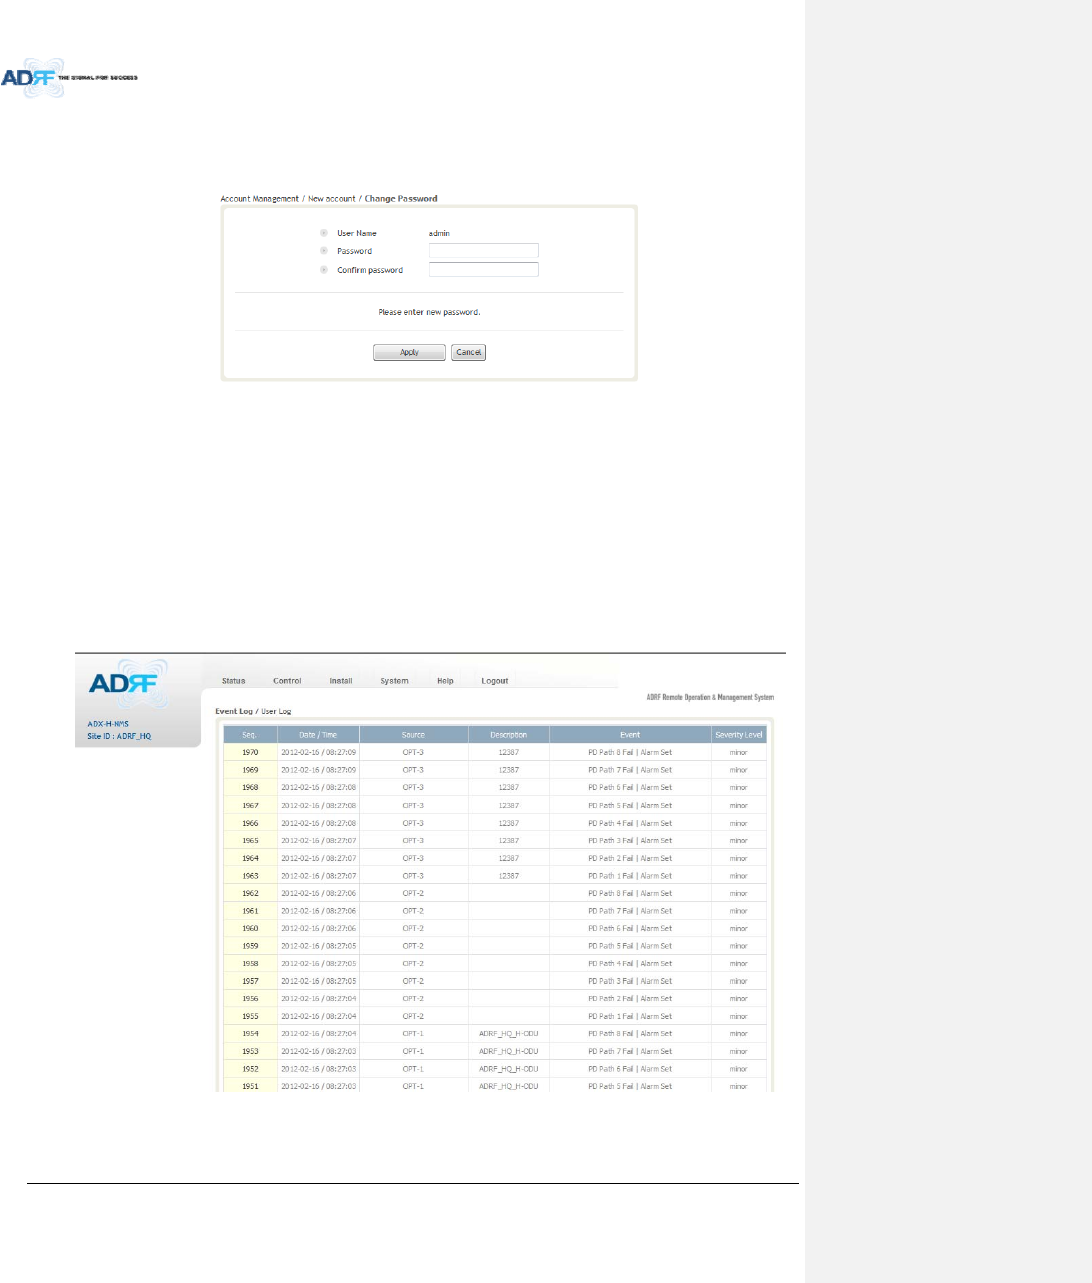Click 'PD Path 1 Fail | Alarm Set' in row 1955
1092x1283 pixels.
point(630,1016)
